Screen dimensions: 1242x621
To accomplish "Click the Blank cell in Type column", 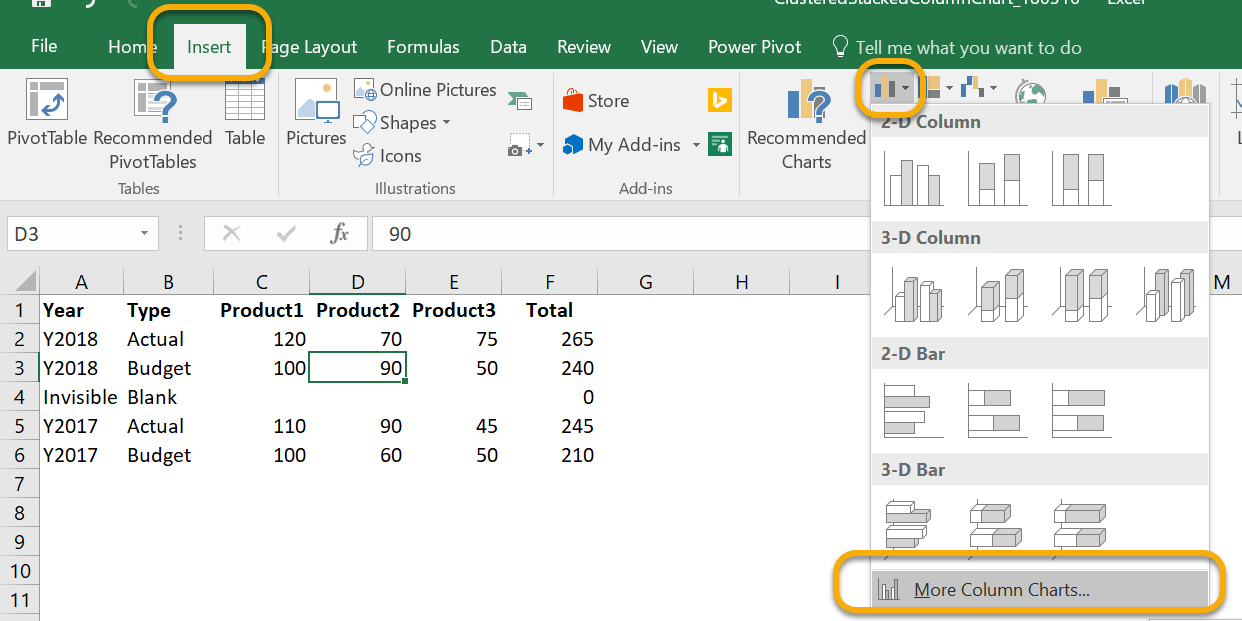I will click(x=167, y=397).
